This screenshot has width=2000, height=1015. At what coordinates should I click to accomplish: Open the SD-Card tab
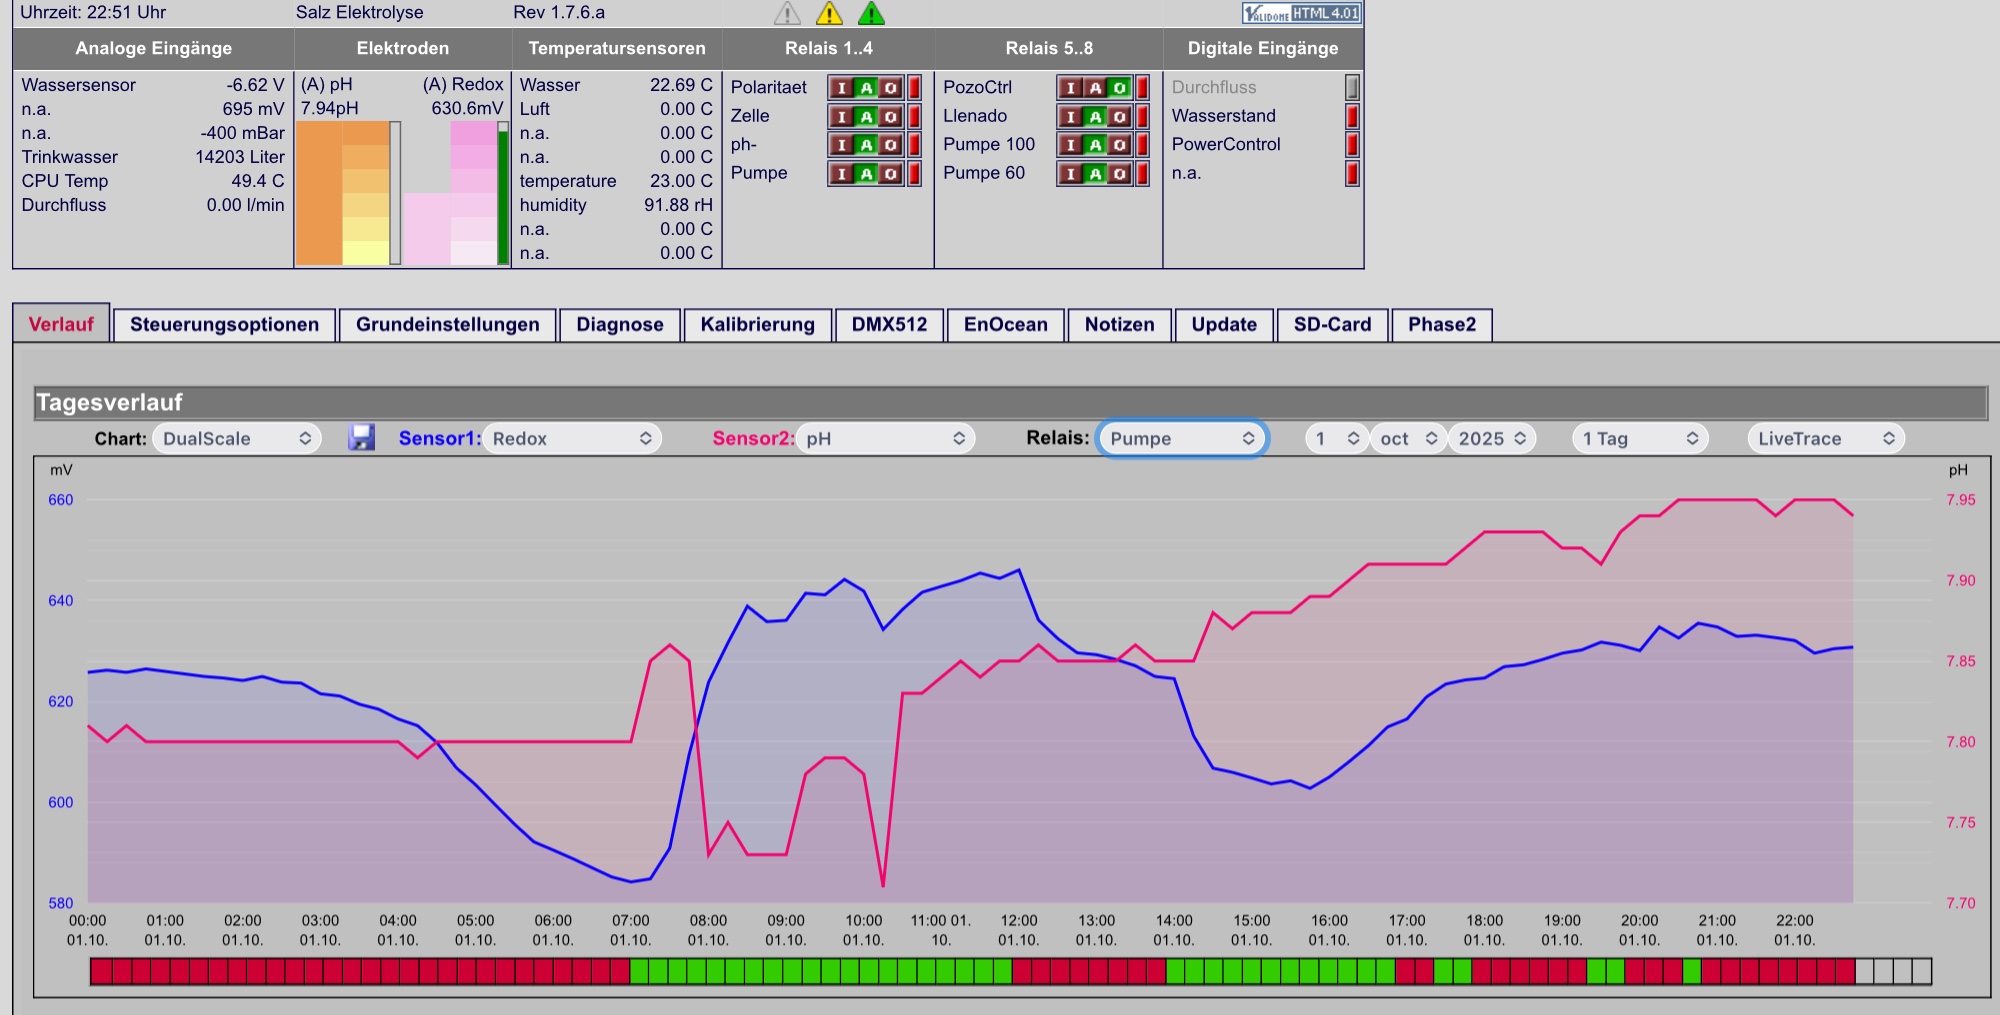pos(1332,324)
